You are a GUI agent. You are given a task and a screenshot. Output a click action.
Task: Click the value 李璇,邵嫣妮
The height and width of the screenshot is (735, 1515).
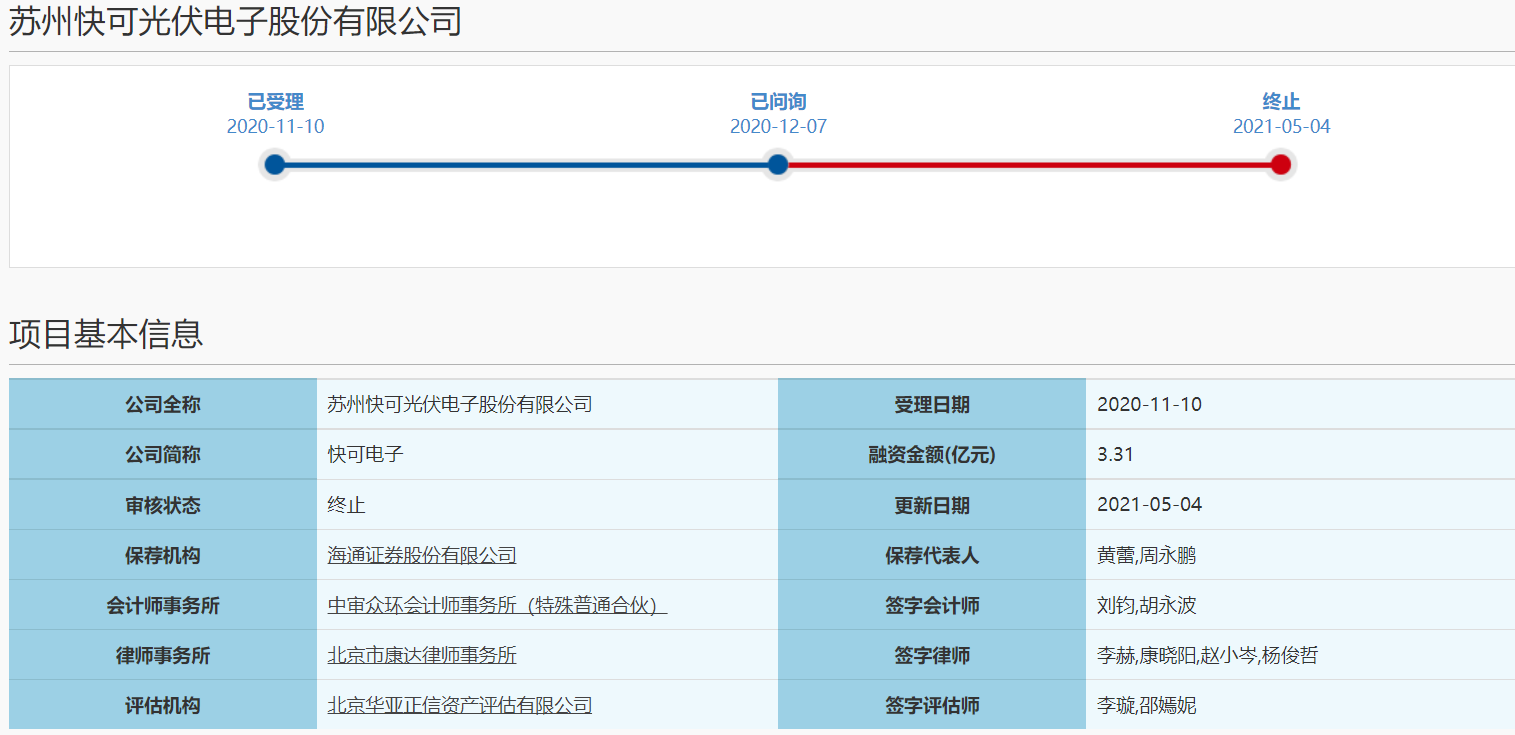[x=1147, y=705]
